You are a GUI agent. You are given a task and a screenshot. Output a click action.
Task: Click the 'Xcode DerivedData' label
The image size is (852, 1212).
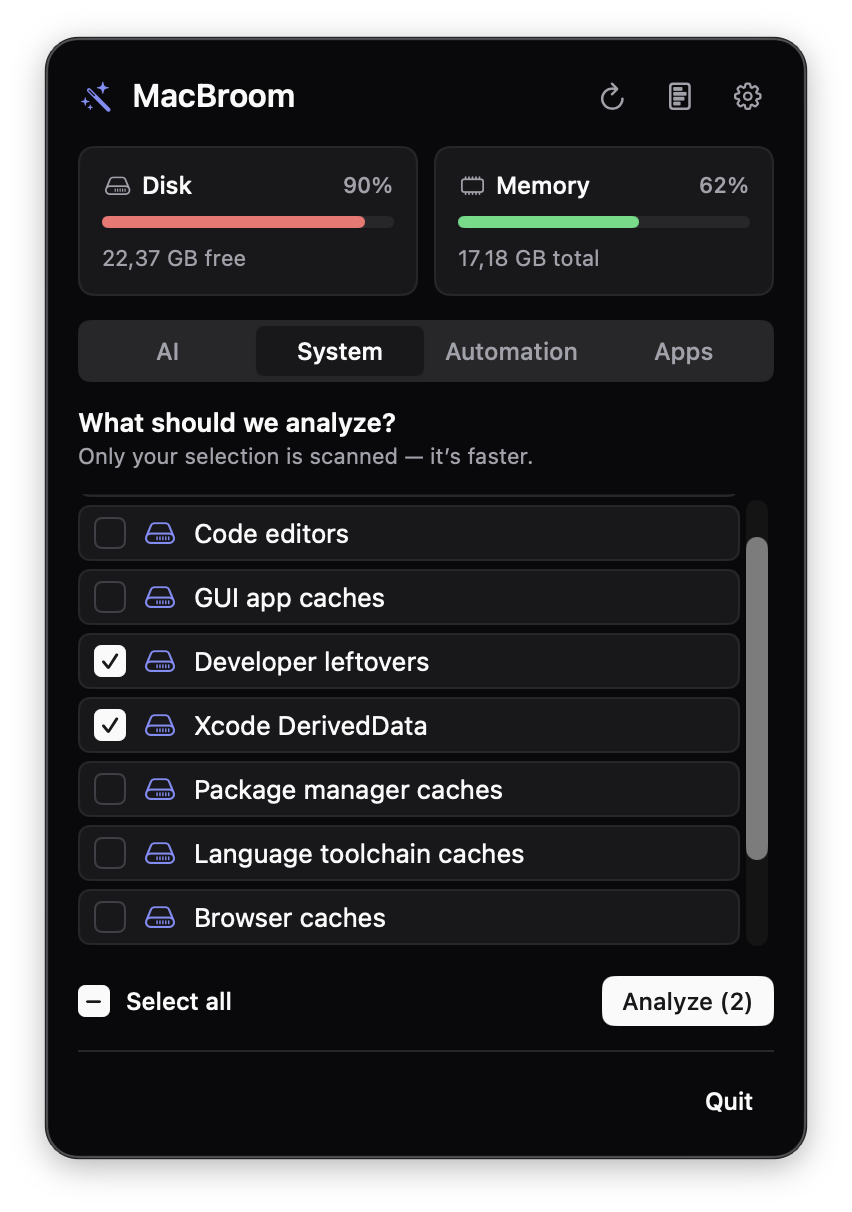tap(311, 726)
